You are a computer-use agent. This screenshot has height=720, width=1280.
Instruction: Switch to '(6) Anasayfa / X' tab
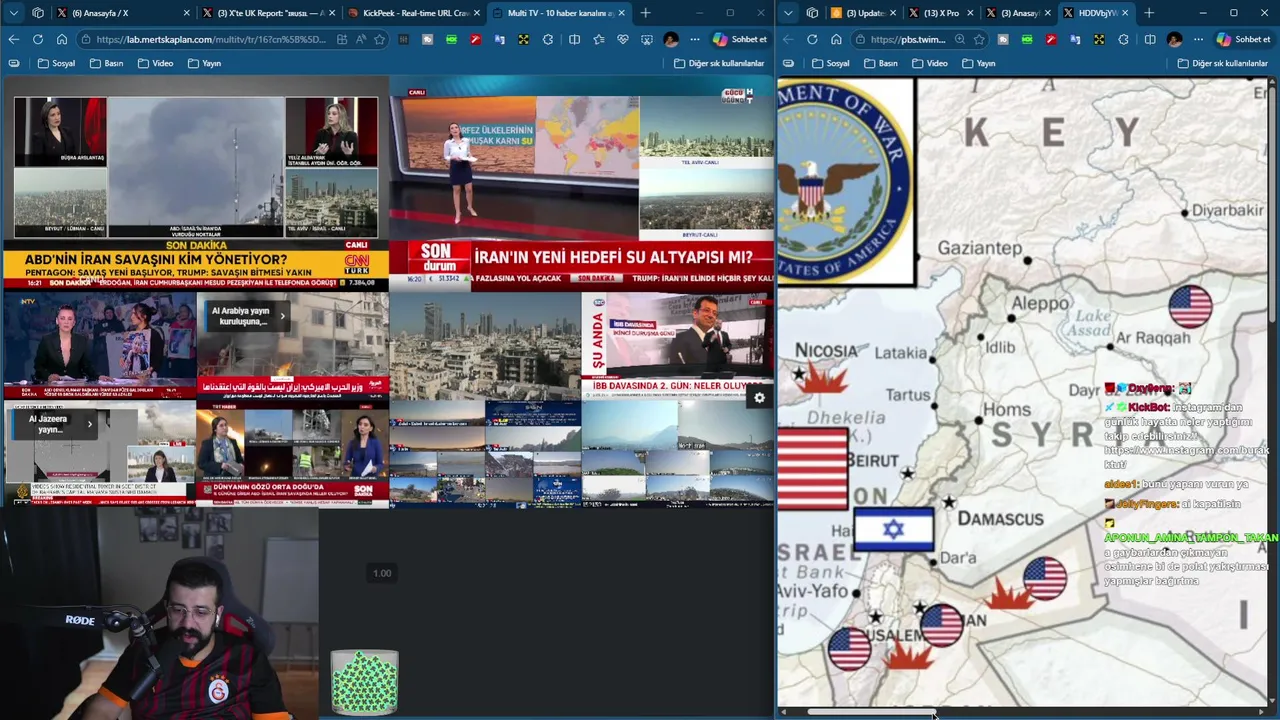125,13
